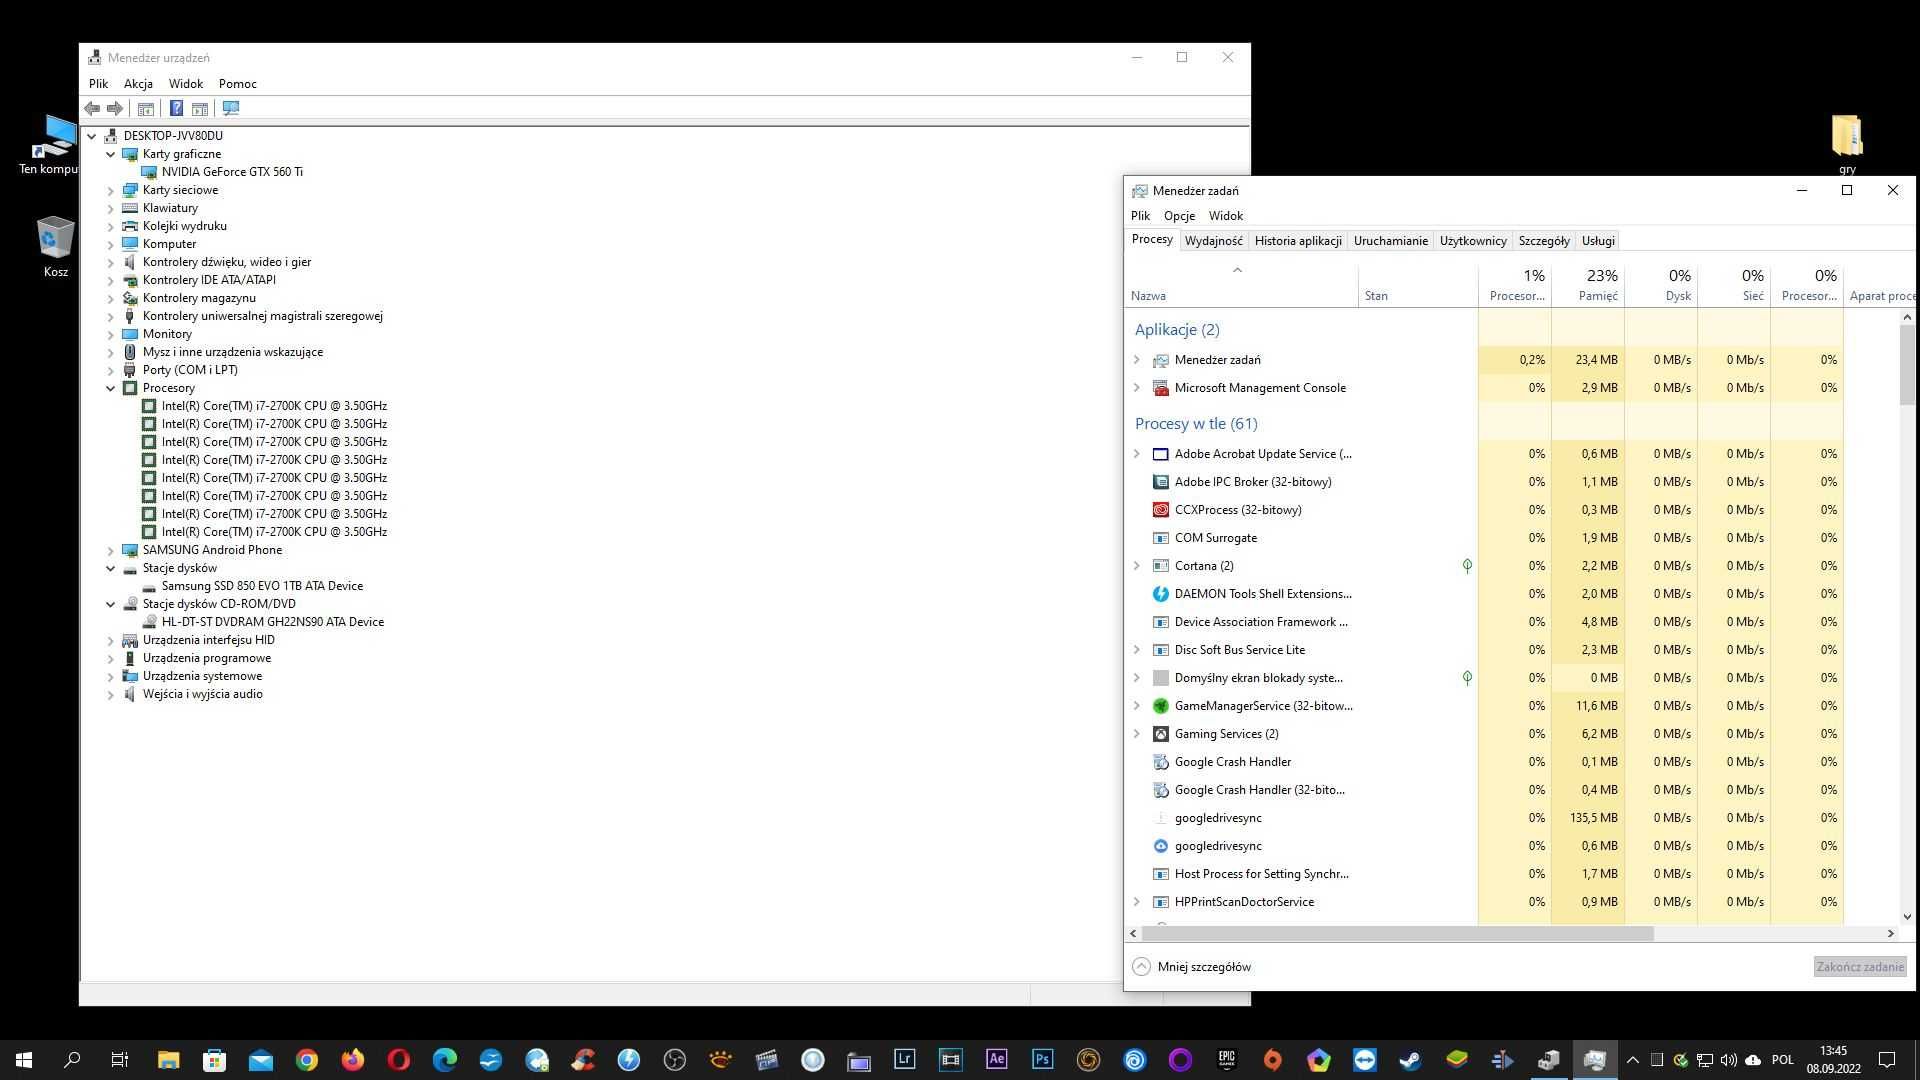This screenshot has height=1080, width=1920.
Task: Toggle Domyślny ekran blokady system suspension icon
Action: pos(1468,676)
